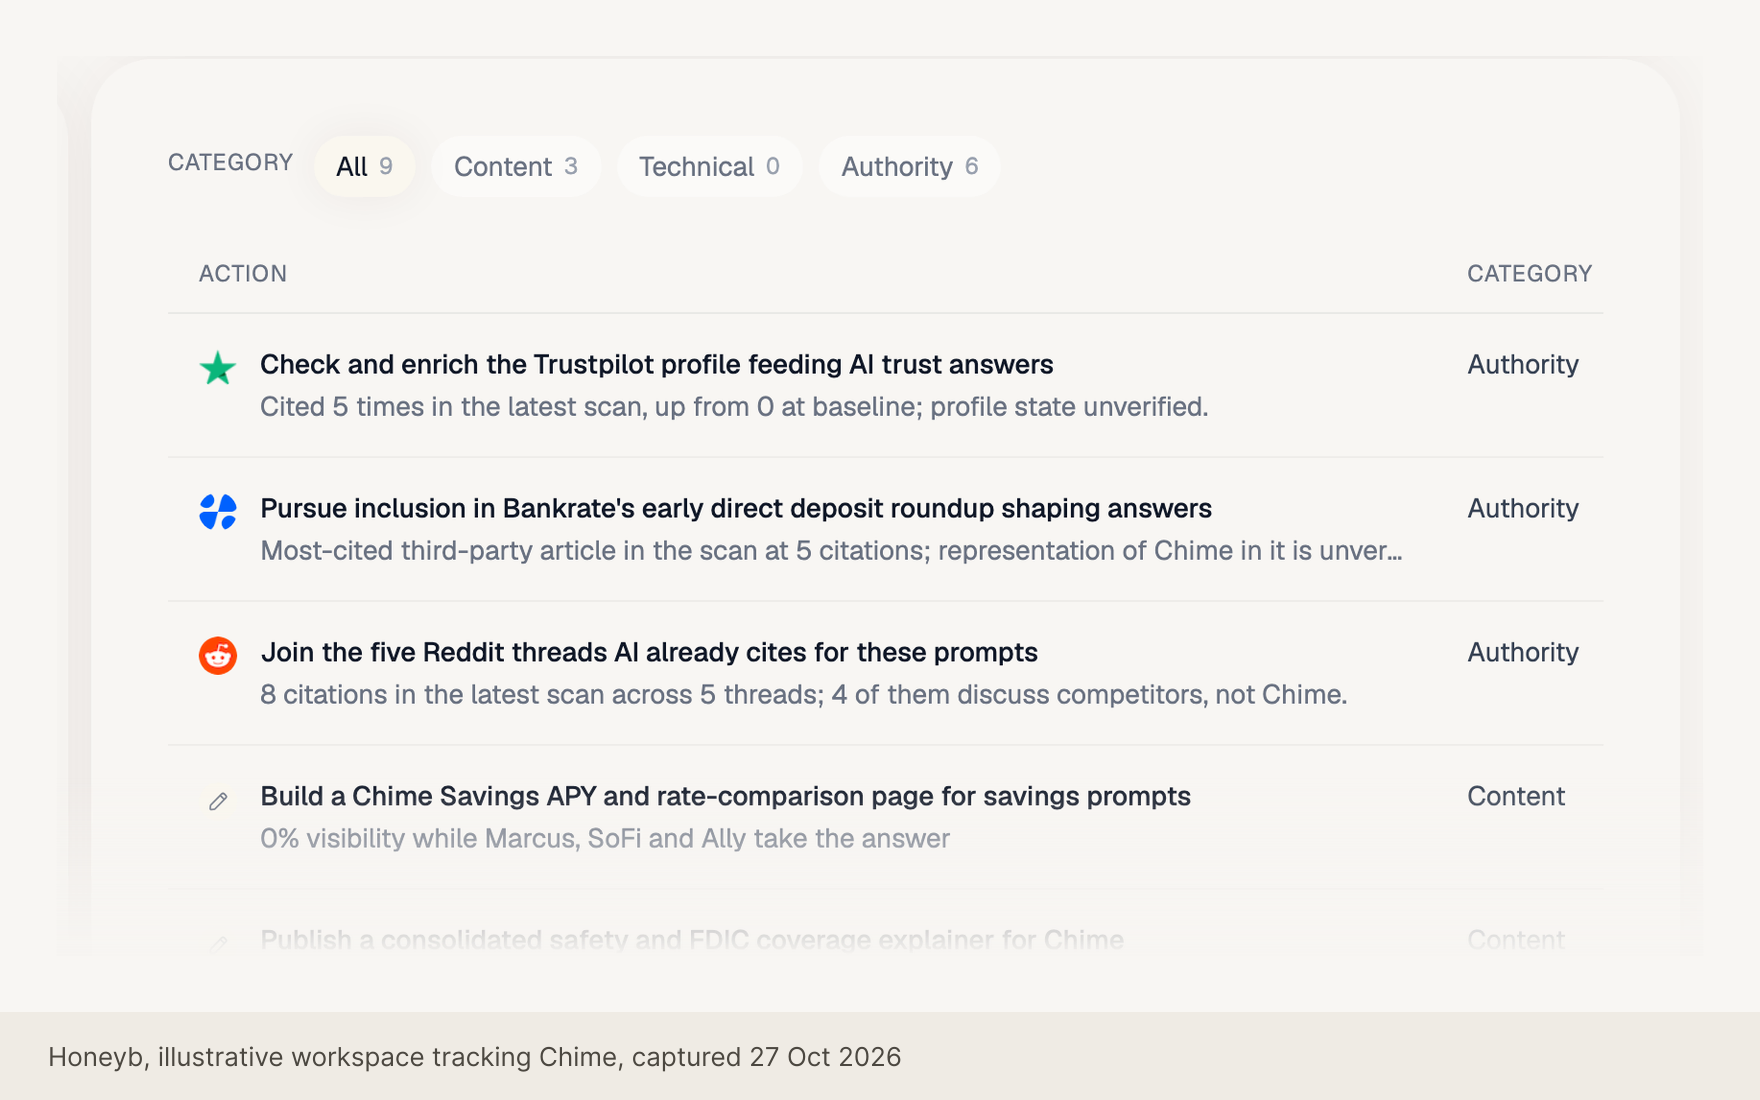The image size is (1760, 1100).
Task: Open the Bankrate direct deposit roundup action
Action: [x=736, y=509]
